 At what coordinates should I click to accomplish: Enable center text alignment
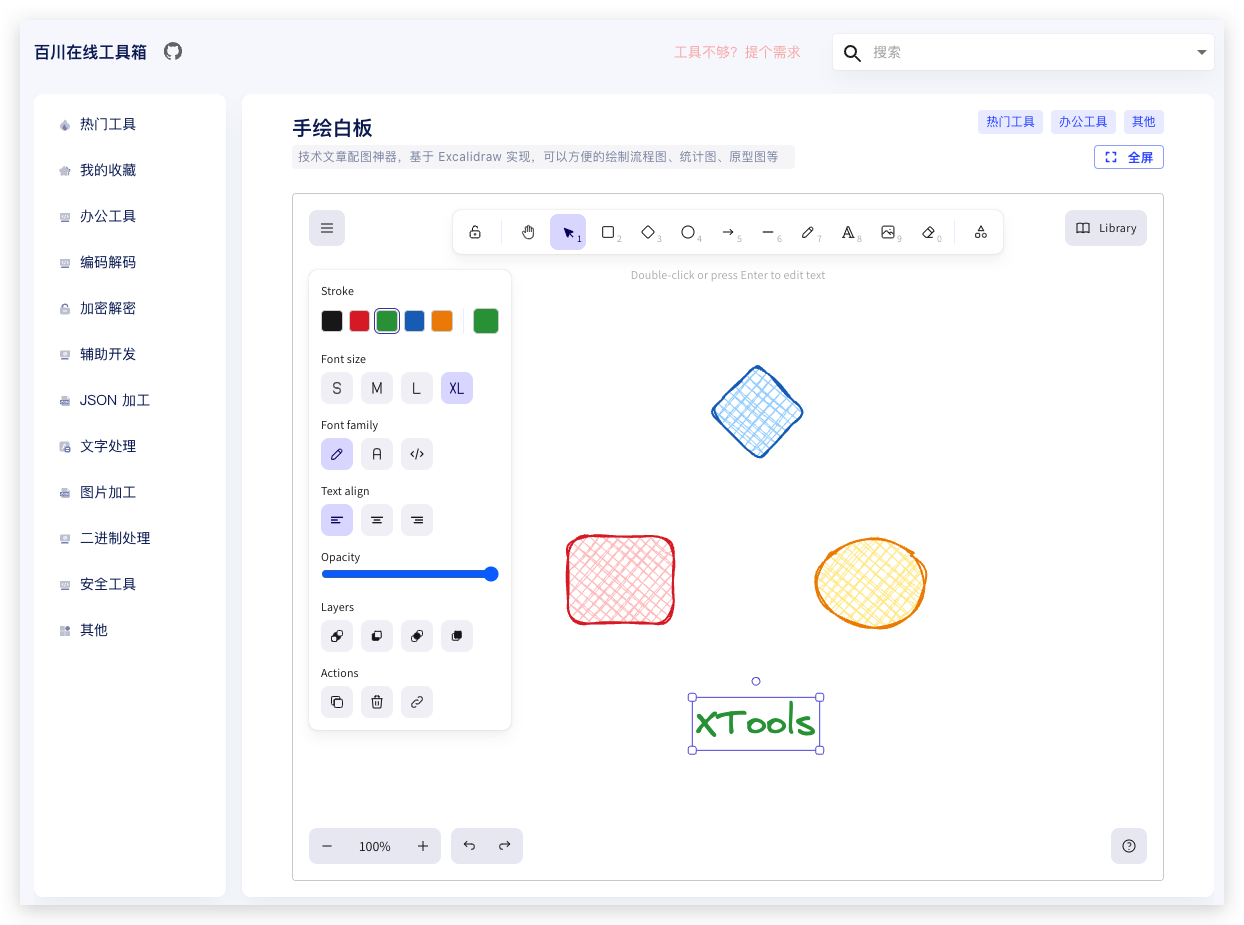point(377,520)
